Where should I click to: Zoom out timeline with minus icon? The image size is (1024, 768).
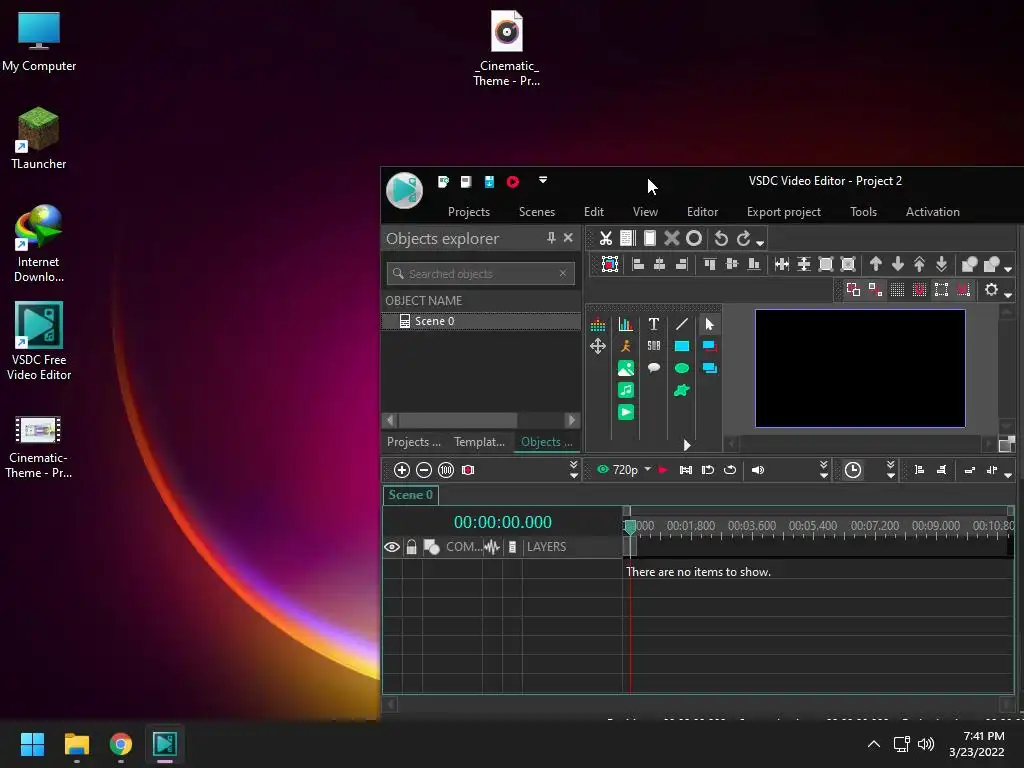tap(424, 470)
